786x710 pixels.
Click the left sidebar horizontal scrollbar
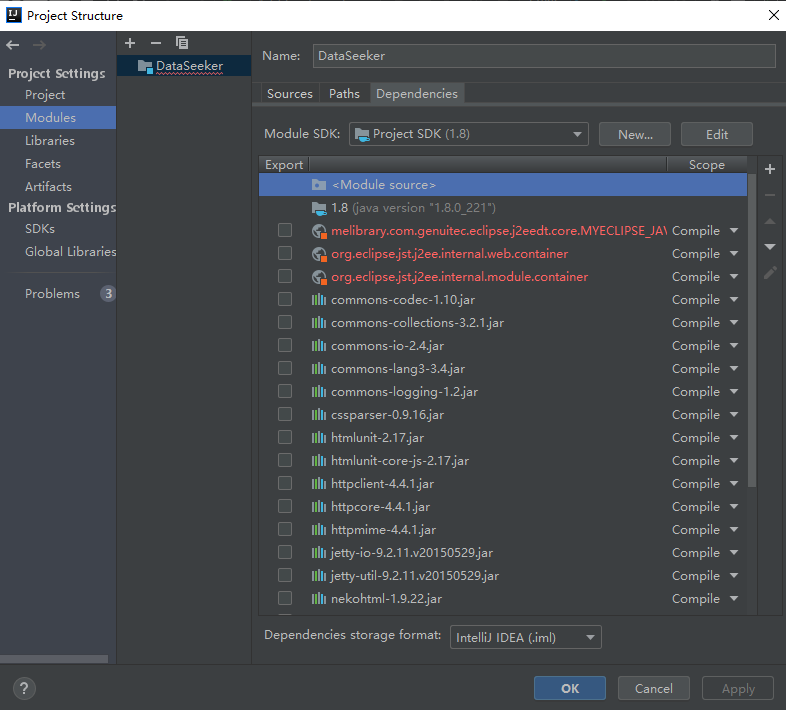(54, 659)
